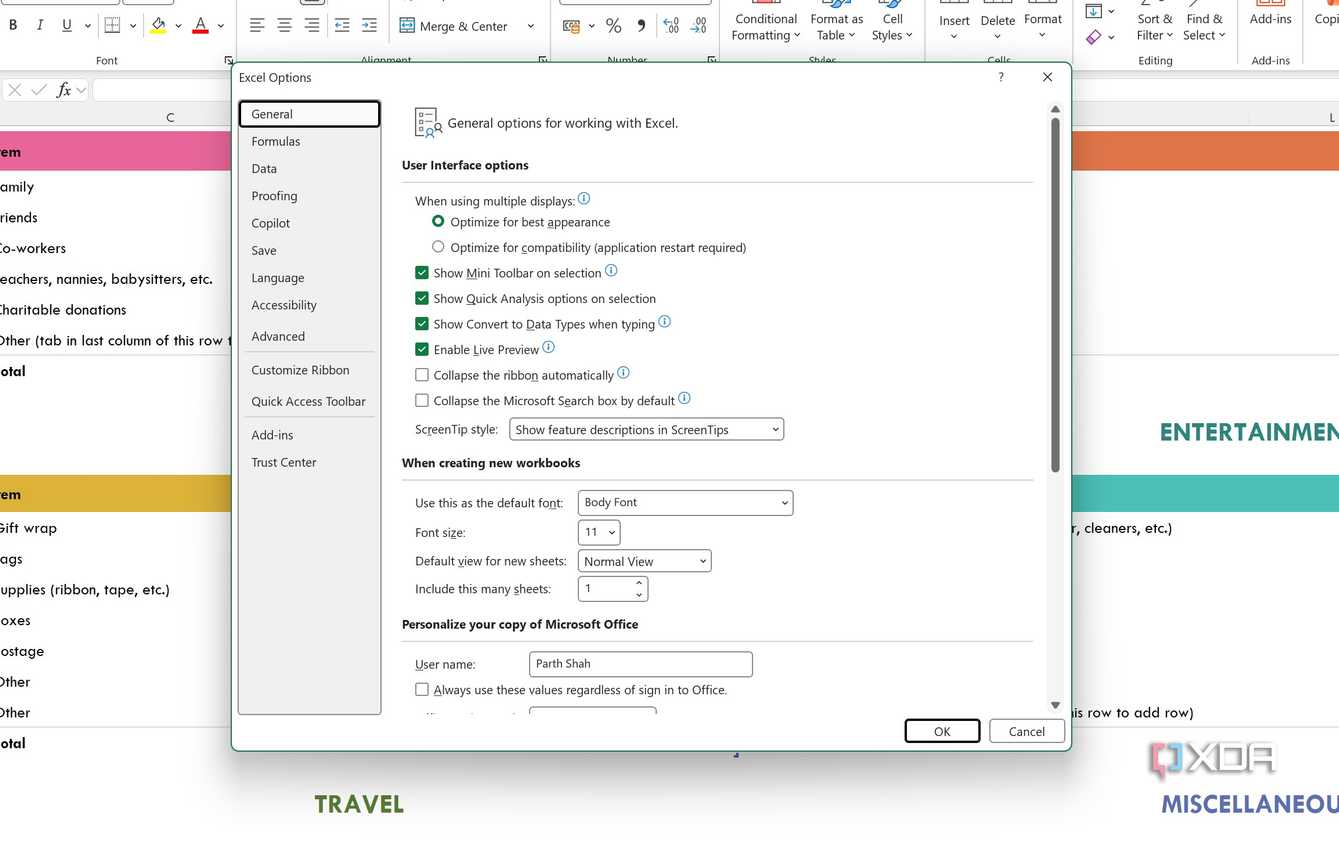Click the fx Insert Function icon
Viewport: 1339px width, 844px height.
(x=64, y=90)
